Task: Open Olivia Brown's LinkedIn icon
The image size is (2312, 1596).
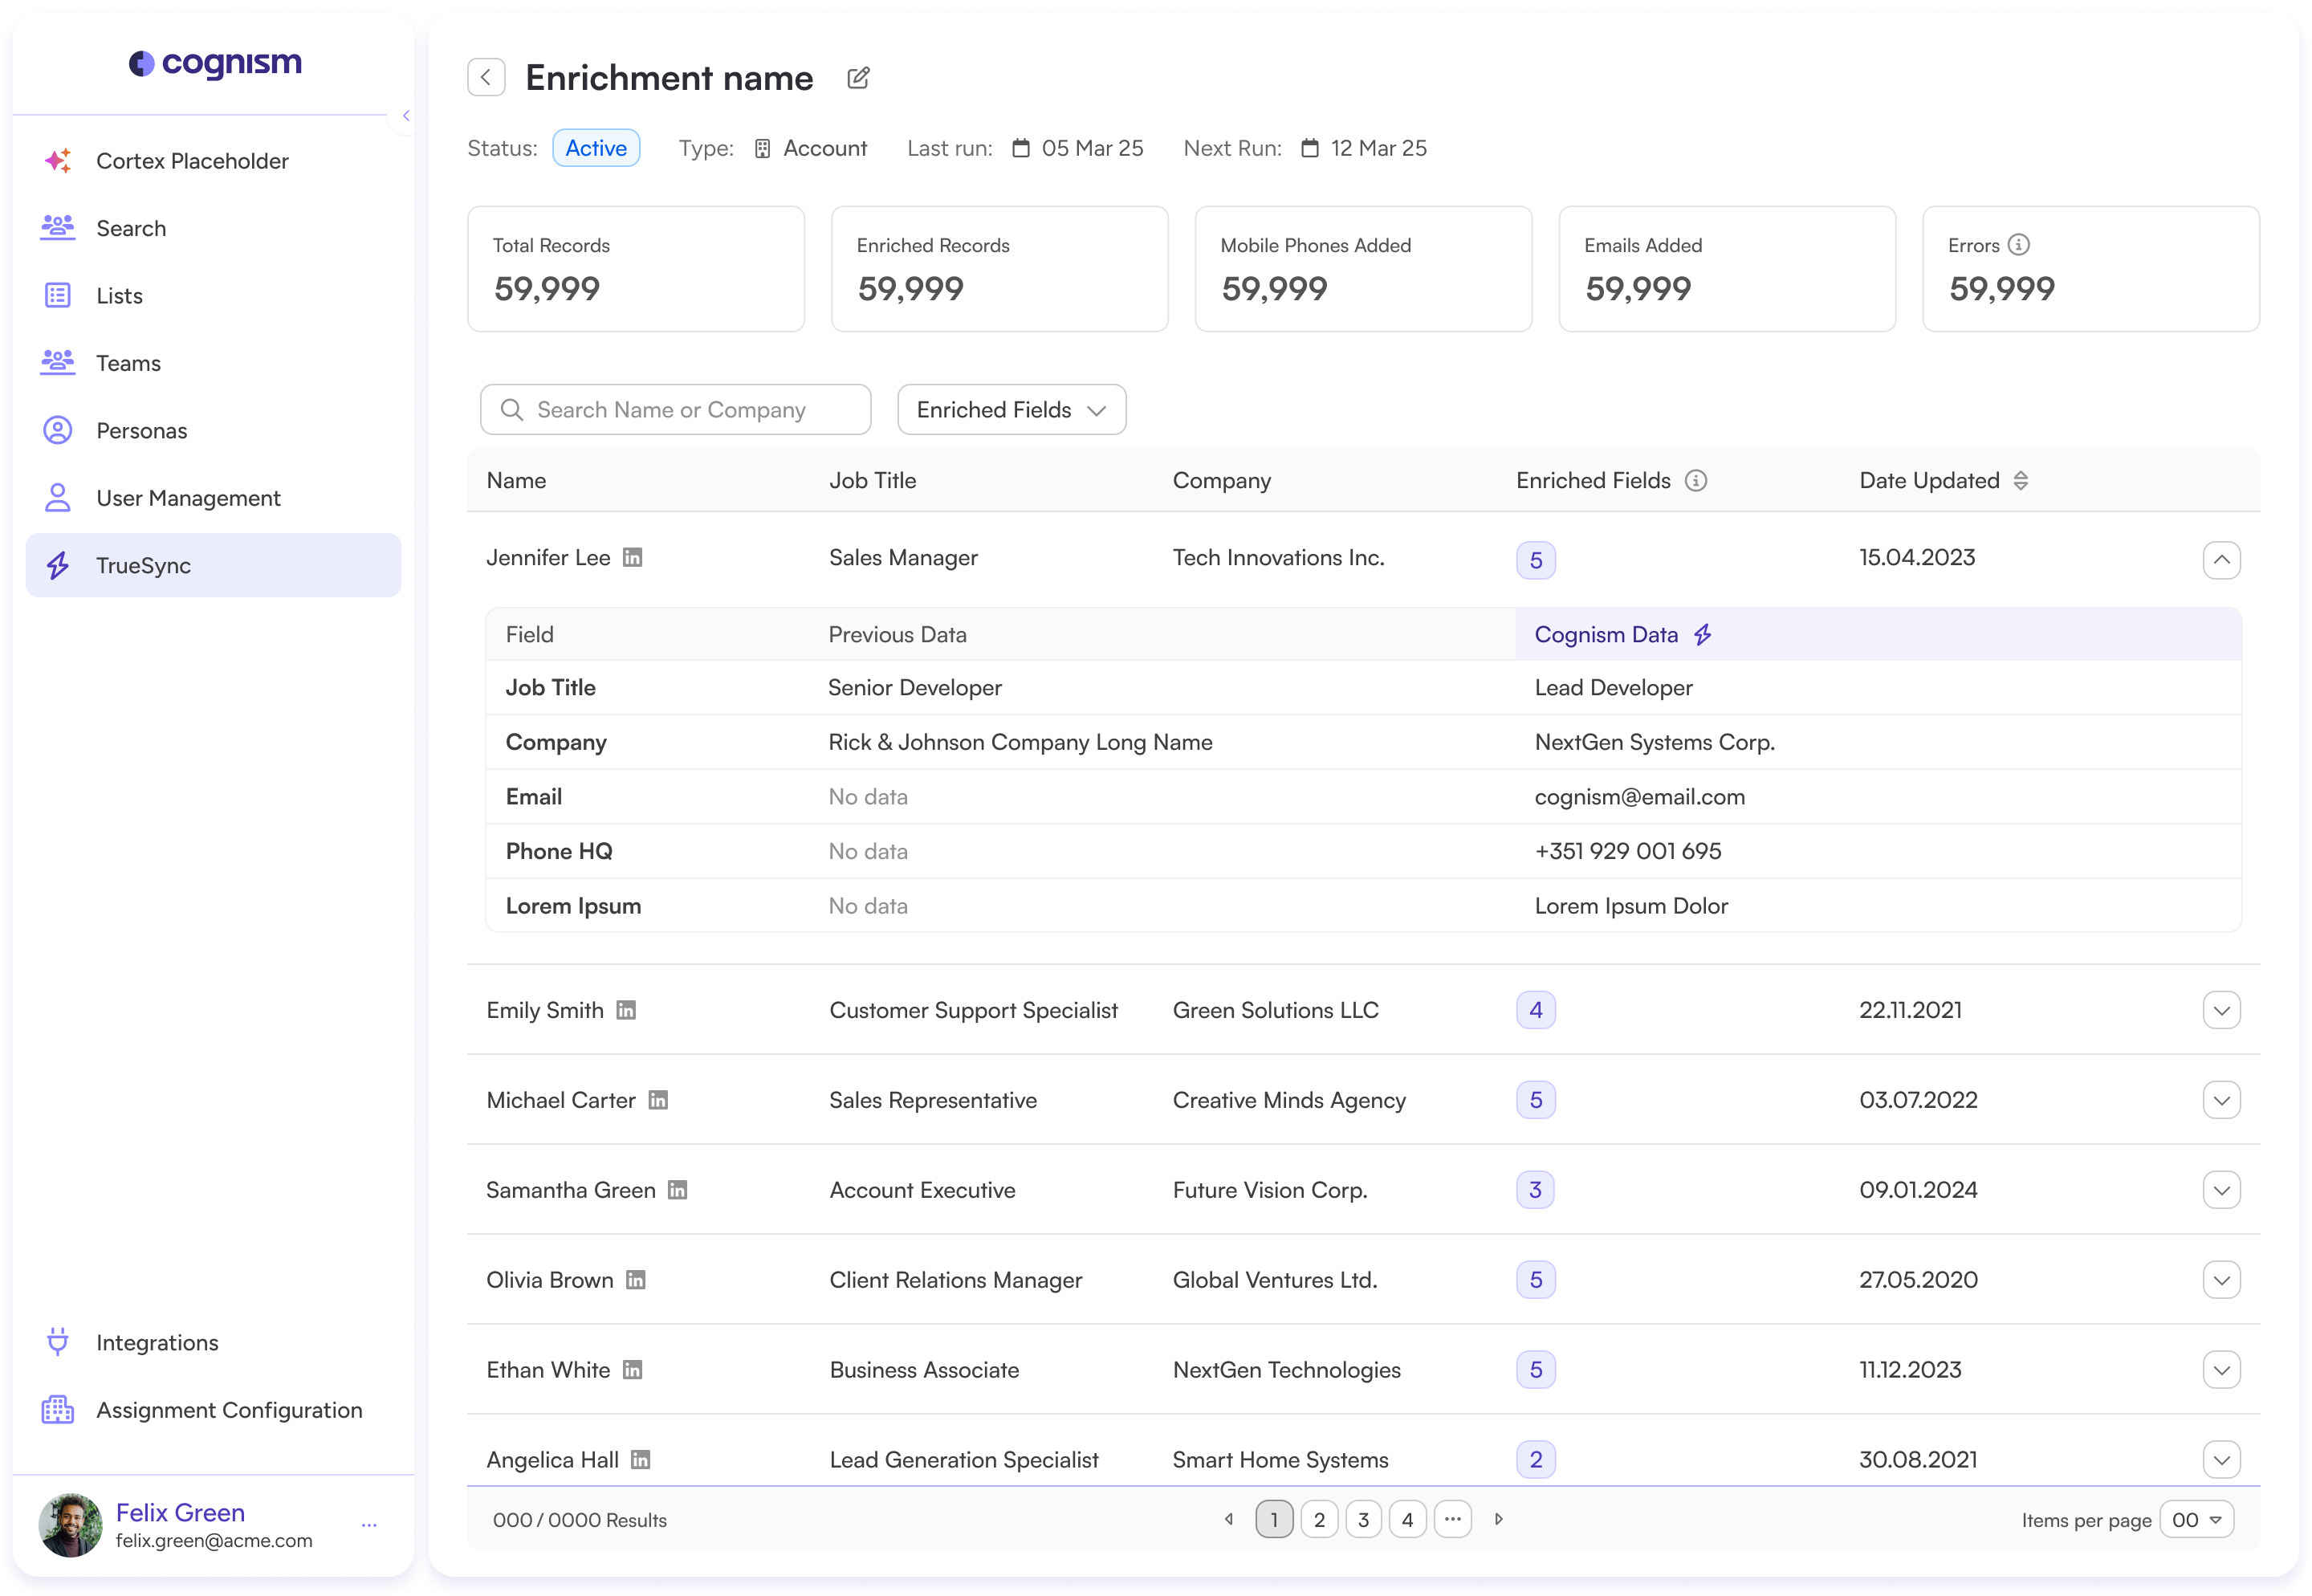Action: pos(636,1280)
